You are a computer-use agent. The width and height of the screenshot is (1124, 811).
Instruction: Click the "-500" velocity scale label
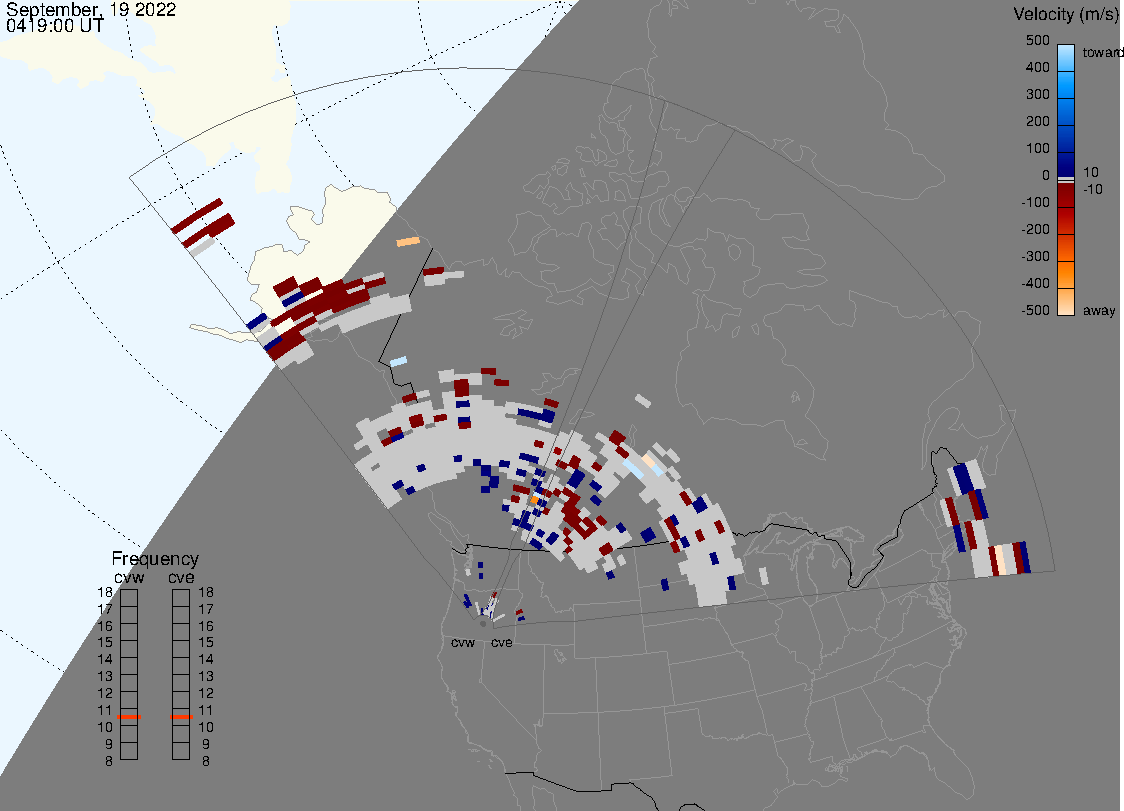coord(1035,310)
